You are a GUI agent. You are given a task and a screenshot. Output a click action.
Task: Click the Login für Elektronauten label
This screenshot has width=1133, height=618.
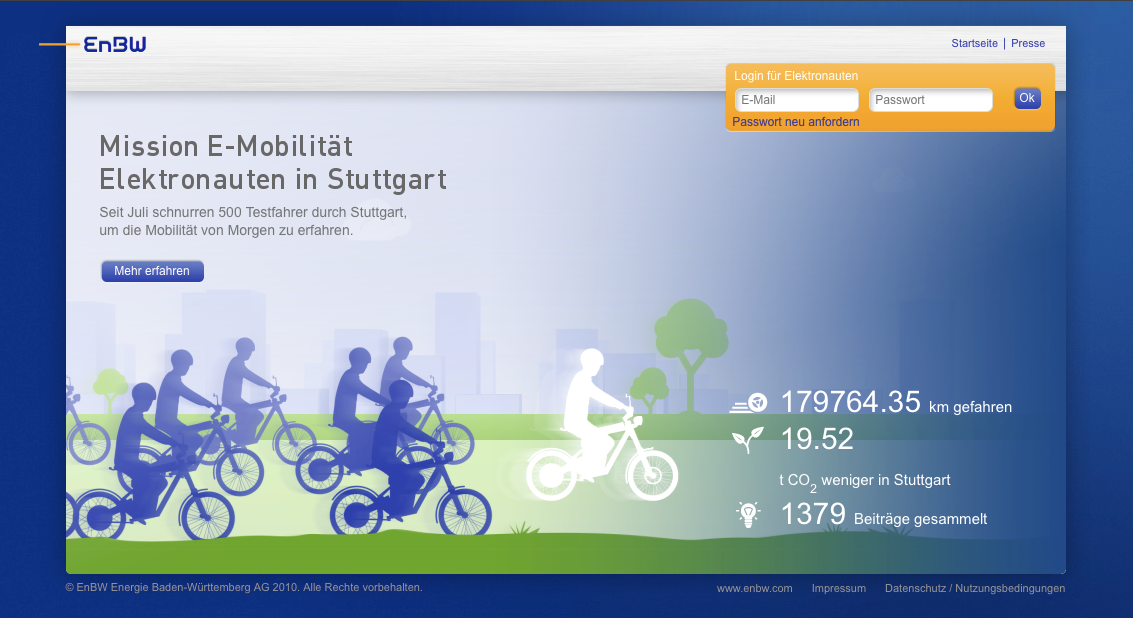click(x=796, y=76)
